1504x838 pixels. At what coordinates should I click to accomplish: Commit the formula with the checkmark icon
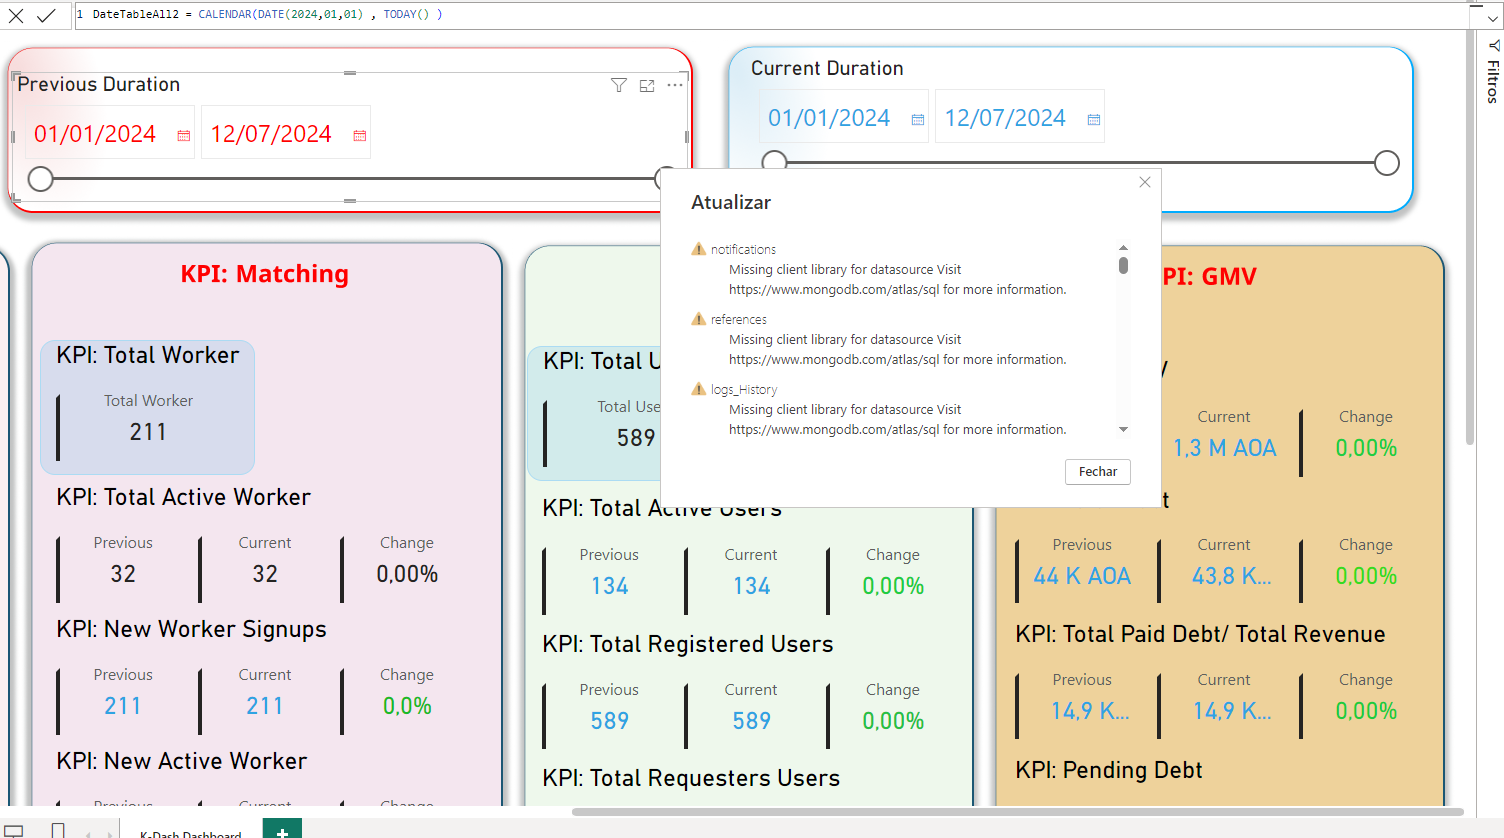(x=46, y=16)
